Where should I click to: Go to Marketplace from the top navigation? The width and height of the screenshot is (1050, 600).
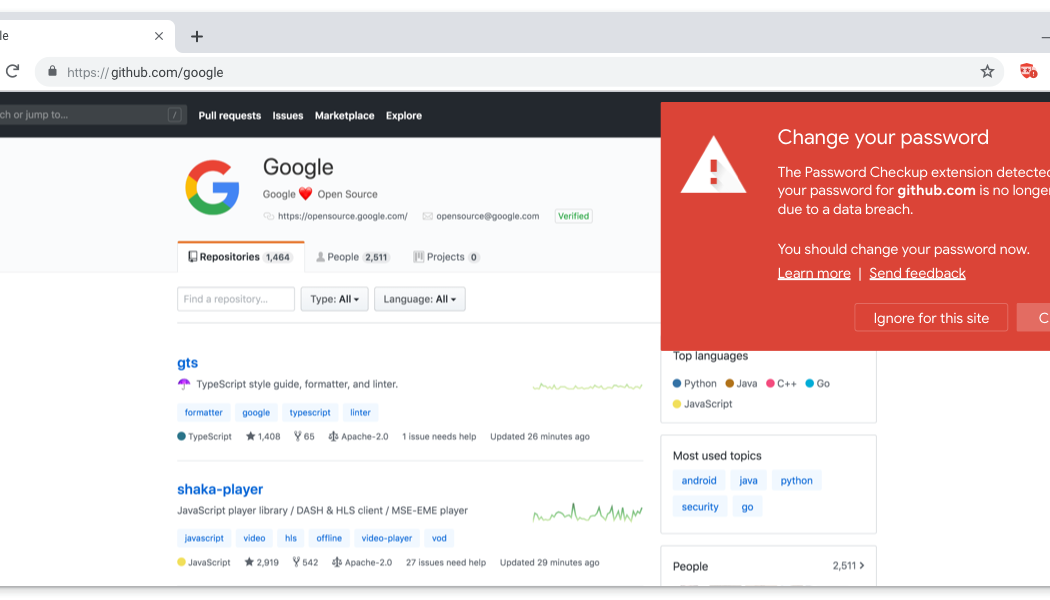coord(344,115)
